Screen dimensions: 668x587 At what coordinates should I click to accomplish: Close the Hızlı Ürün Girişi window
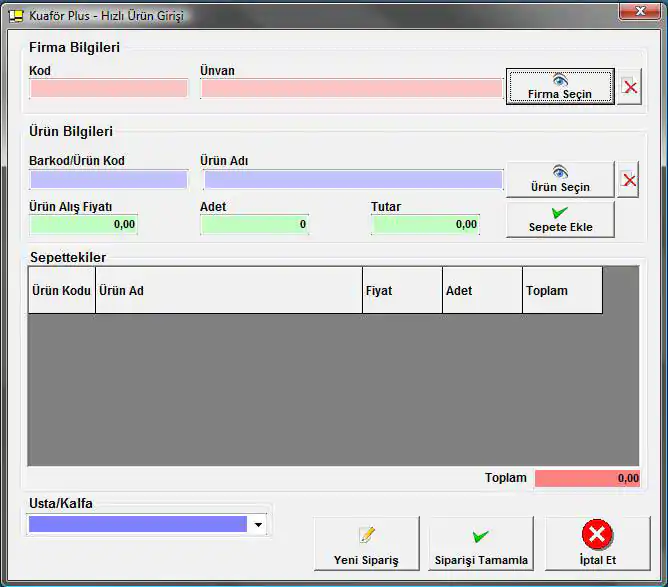point(632,12)
